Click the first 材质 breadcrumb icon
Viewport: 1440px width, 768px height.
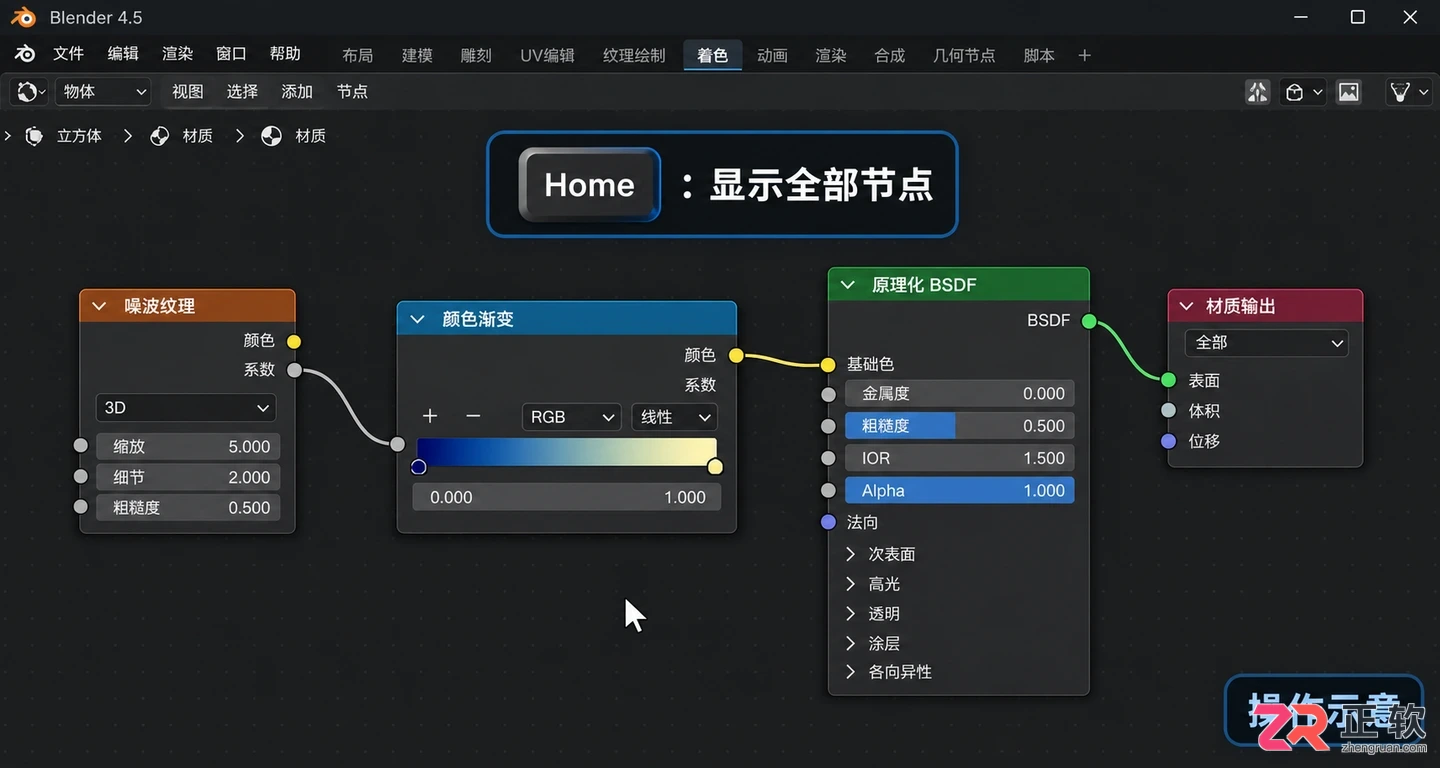(160, 136)
